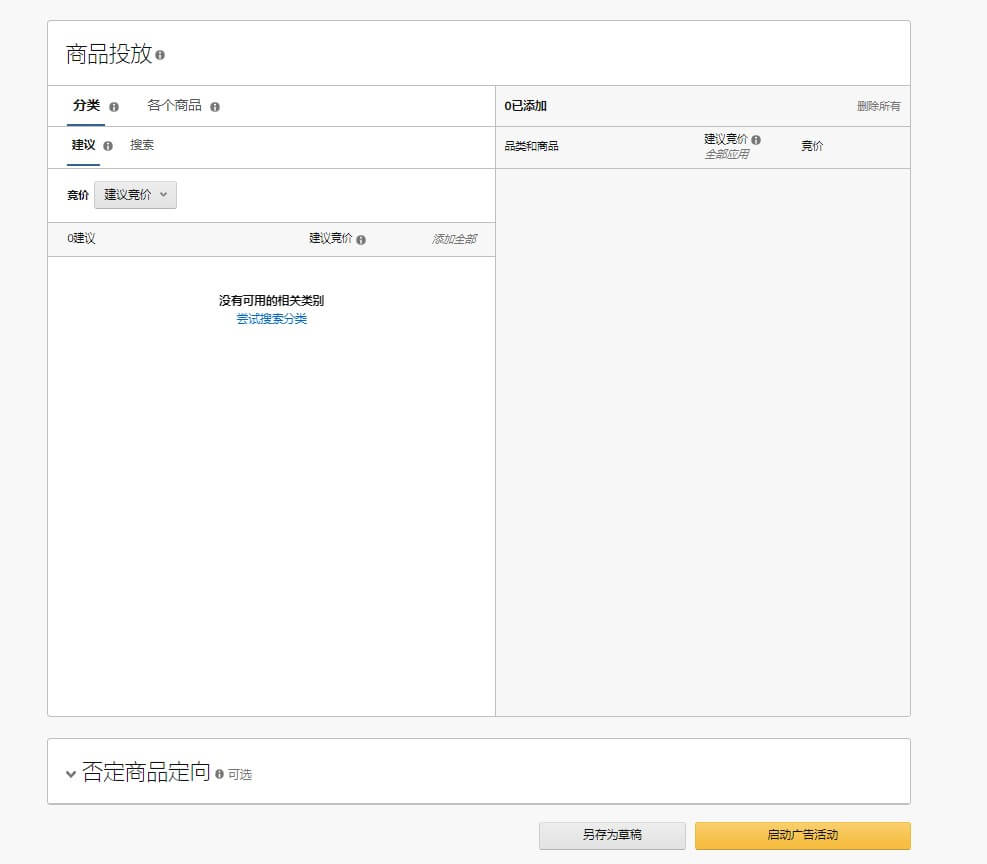Viewport: 987px width, 864px height.
Task: Click the 另存为草稿 button
Action: pos(612,835)
